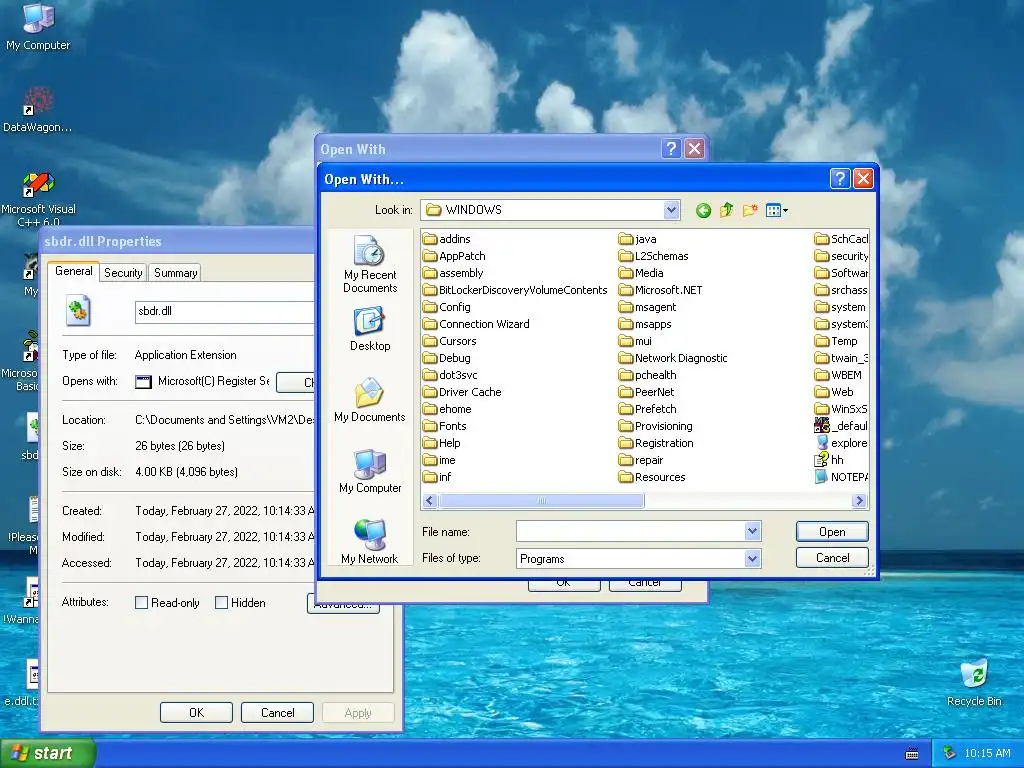Open the View menu icon in toolbar
The height and width of the screenshot is (768, 1024).
pos(776,210)
